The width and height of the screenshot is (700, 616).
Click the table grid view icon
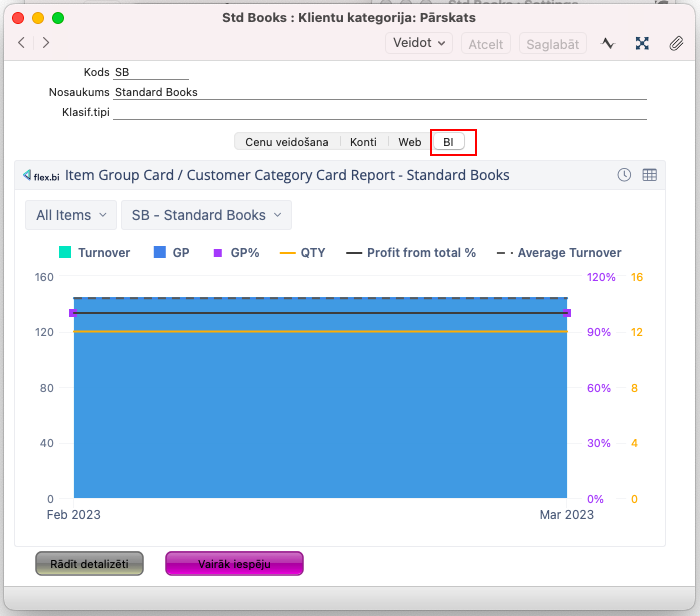point(650,175)
